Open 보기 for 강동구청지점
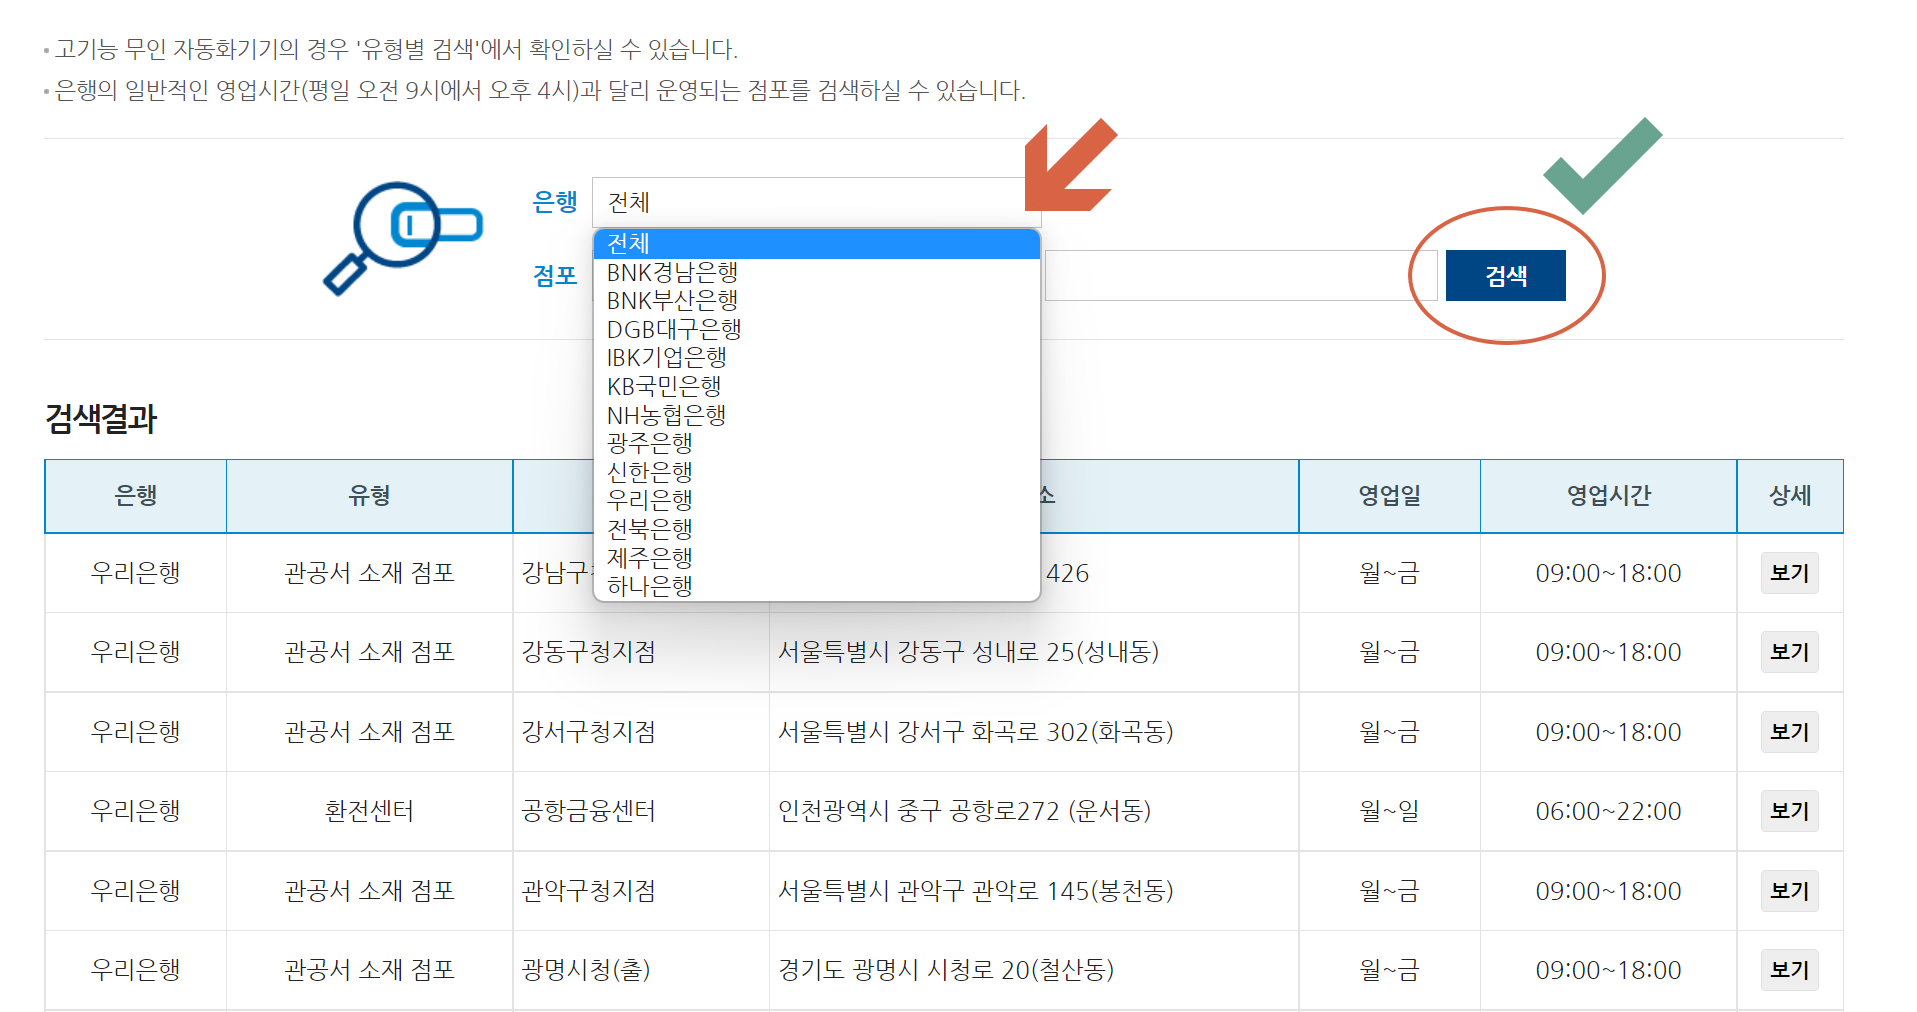 click(x=1789, y=652)
